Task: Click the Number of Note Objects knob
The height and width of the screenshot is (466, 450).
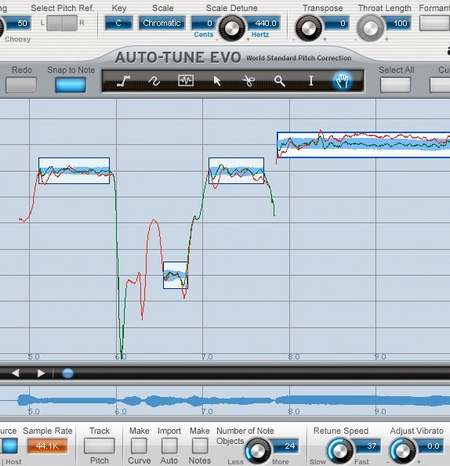Action: (x=258, y=451)
